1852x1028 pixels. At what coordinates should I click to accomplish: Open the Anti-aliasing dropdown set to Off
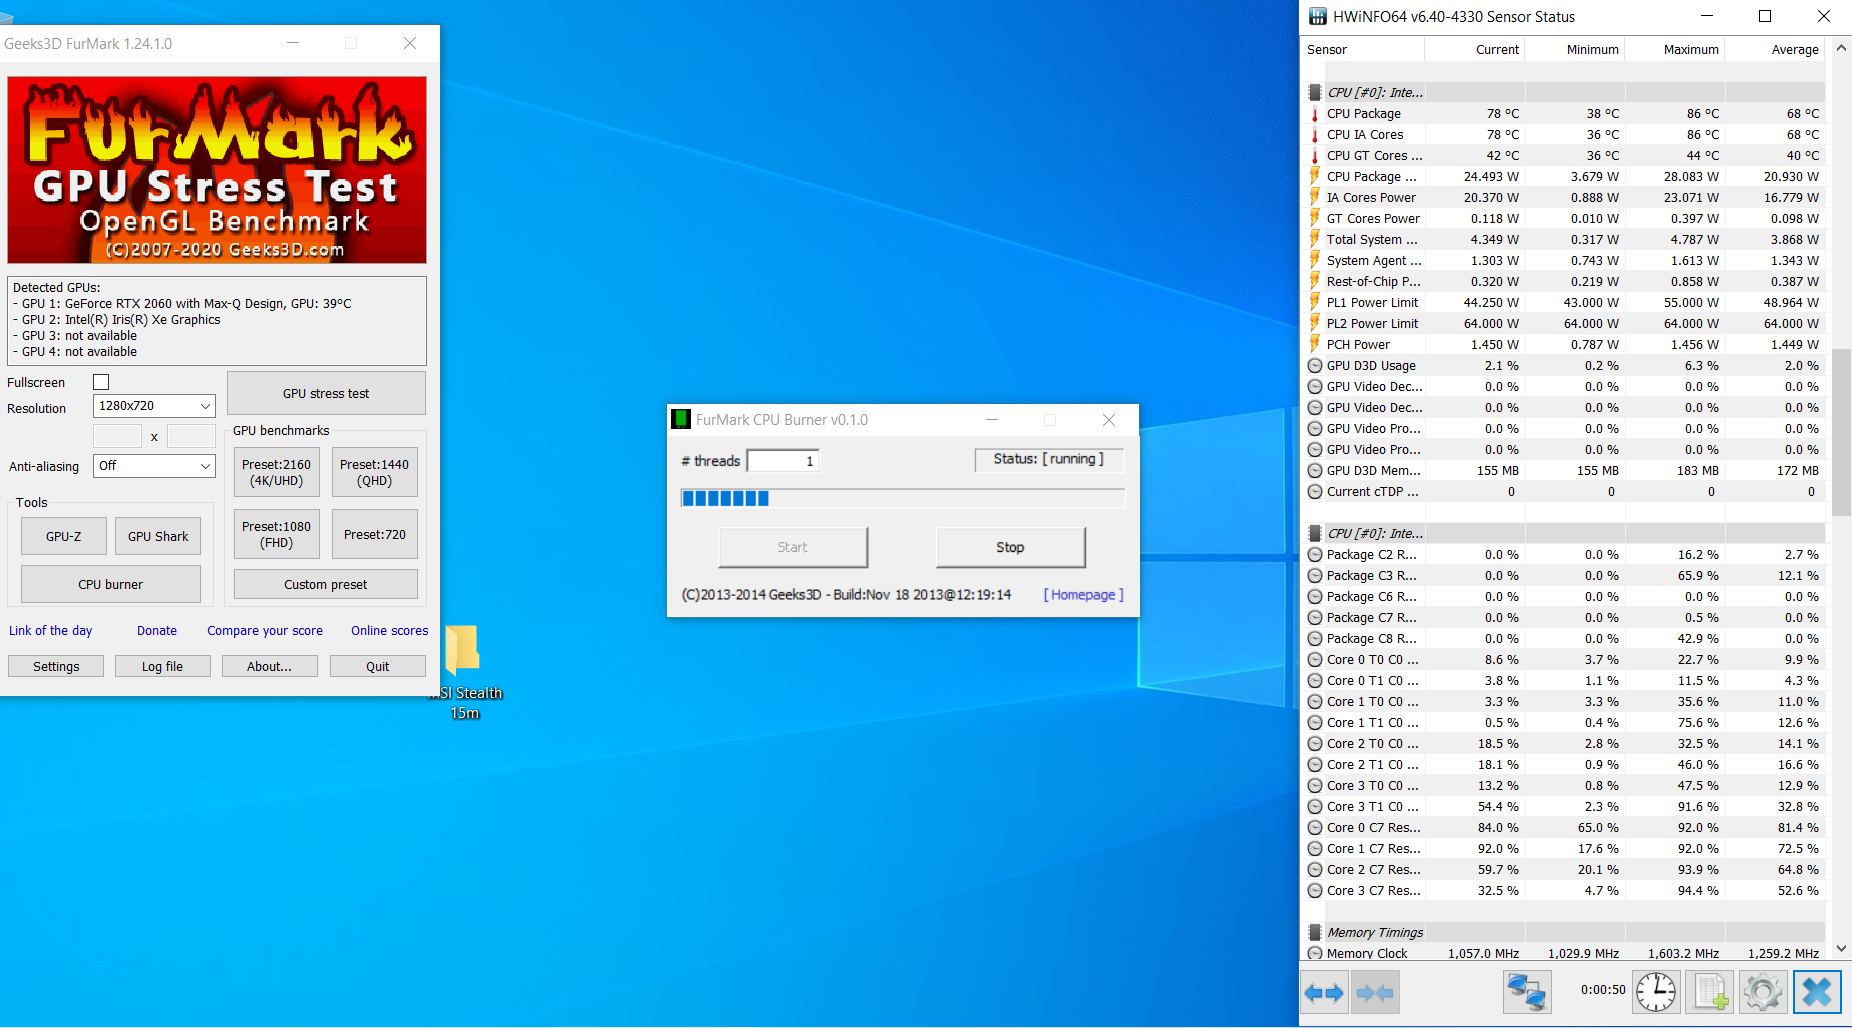pos(154,466)
